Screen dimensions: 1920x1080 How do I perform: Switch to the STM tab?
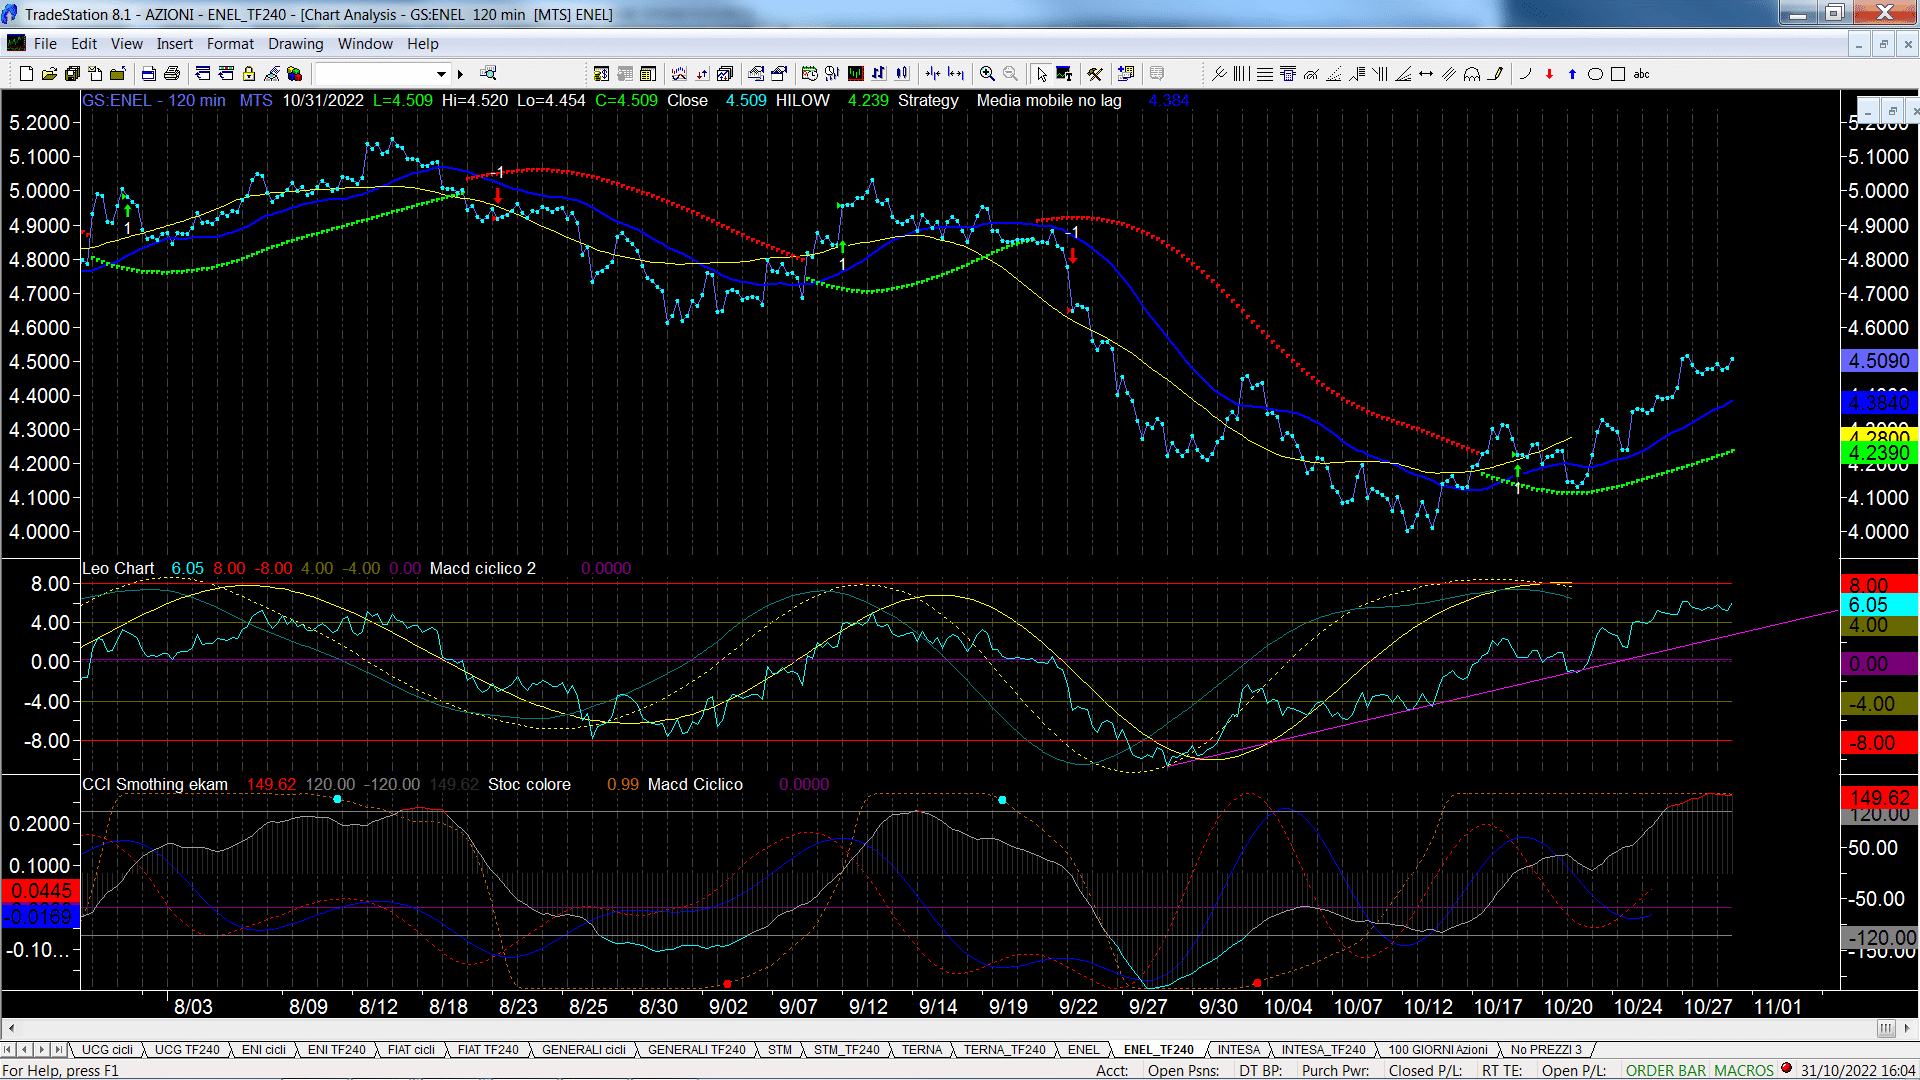pos(780,1049)
